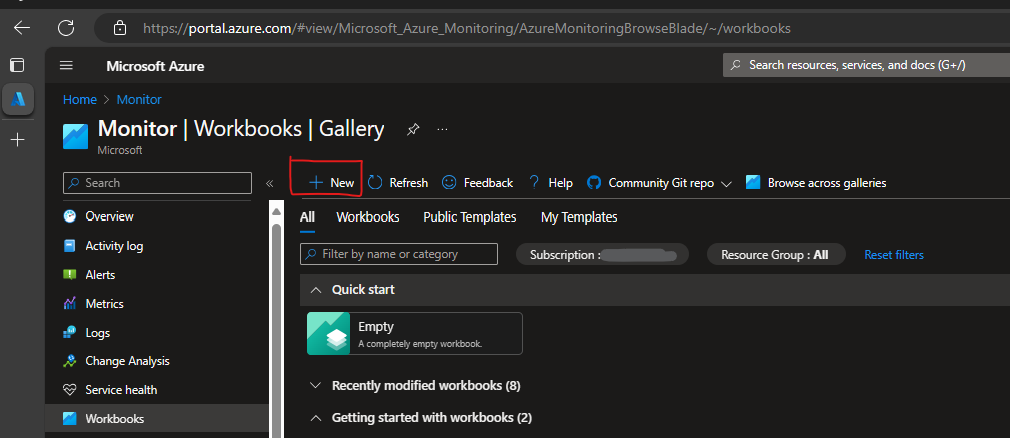Screen dimensions: 1010x438
Task: Switch to the Public Templates tab
Action: pyautogui.click(x=469, y=217)
